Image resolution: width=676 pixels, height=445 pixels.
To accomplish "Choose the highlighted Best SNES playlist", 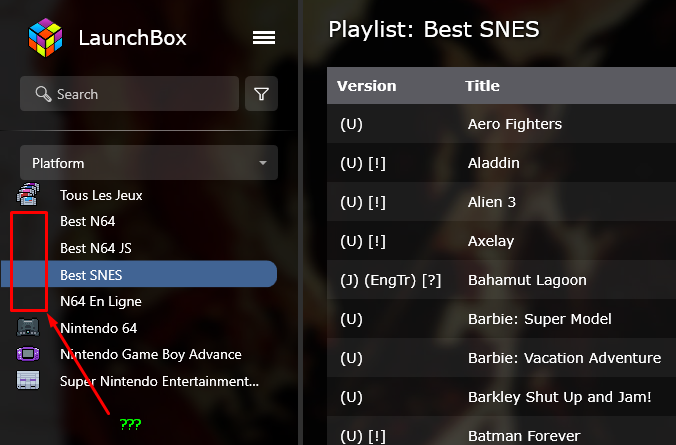I will (139, 274).
